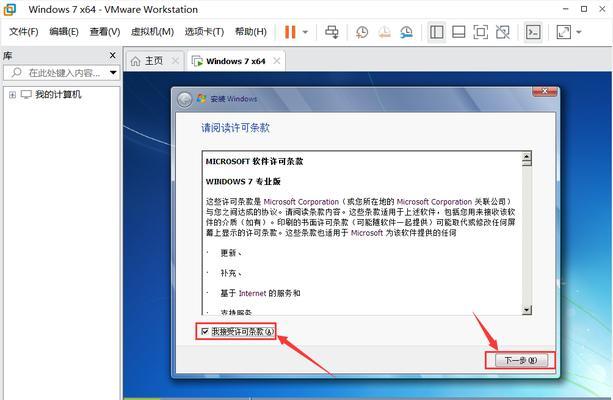Revert the VM to its snapshot
Viewport: 613px width, 400px height.
(384, 32)
